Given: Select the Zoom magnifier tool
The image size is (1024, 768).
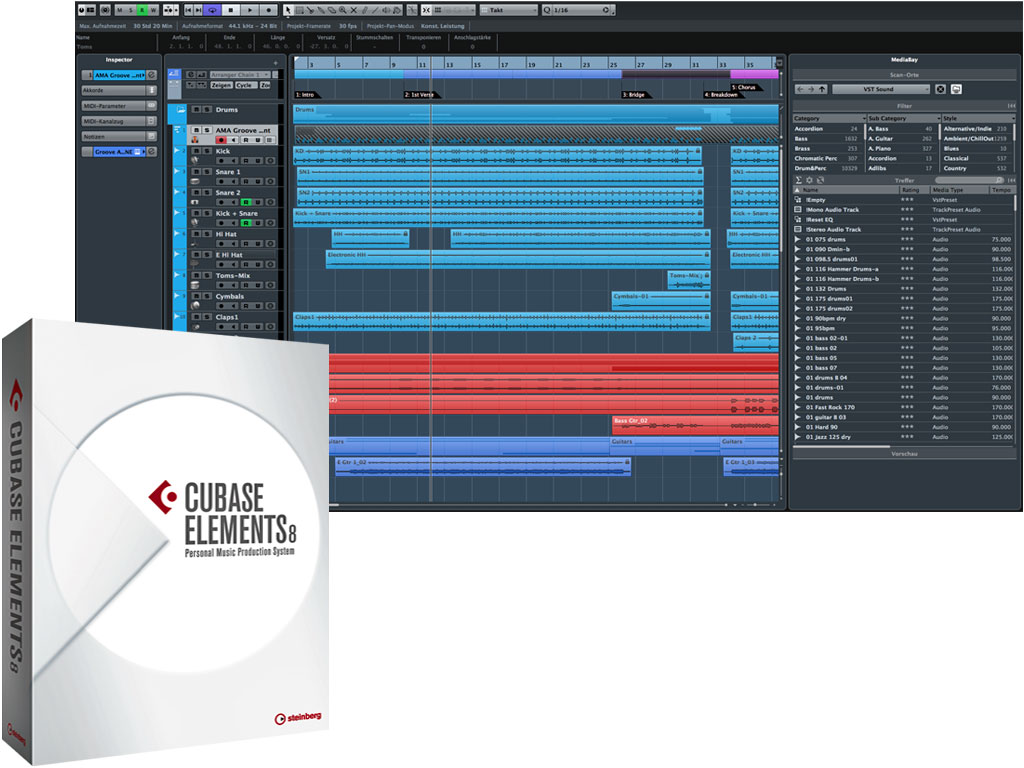Looking at the screenshot, I should coord(342,9).
